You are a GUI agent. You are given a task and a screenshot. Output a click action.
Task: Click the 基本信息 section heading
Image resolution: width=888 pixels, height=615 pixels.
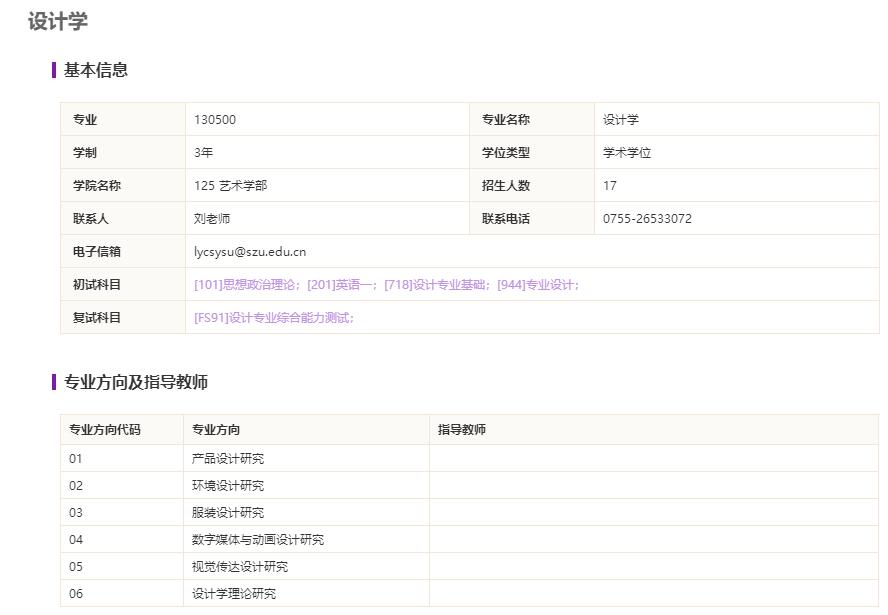pos(96,70)
